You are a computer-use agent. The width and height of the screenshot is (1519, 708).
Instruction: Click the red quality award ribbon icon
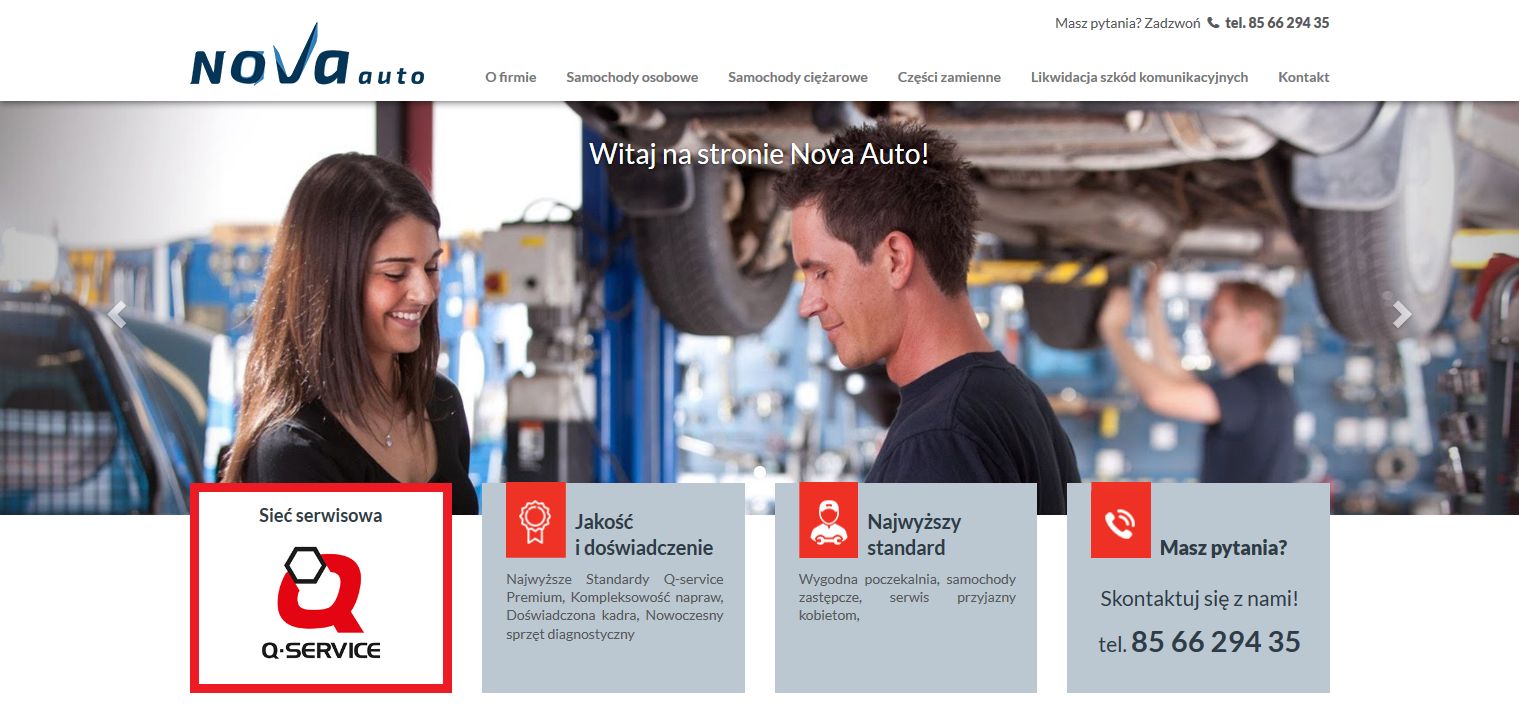535,520
